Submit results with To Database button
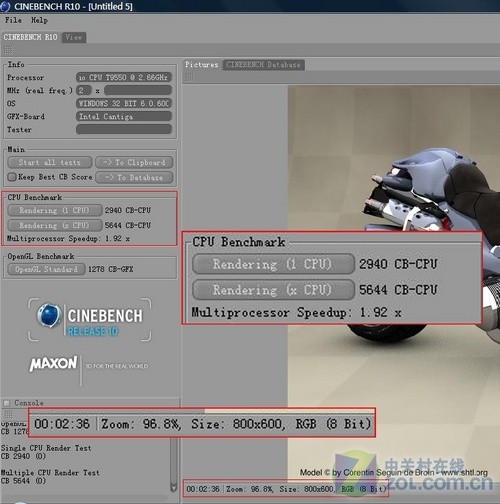The height and width of the screenshot is (504, 500). (134, 177)
